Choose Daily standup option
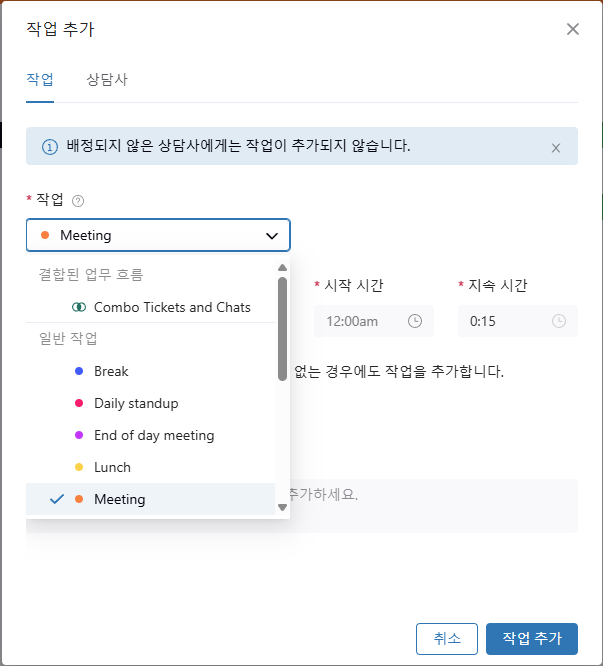The height and width of the screenshot is (666, 603). click(150, 403)
